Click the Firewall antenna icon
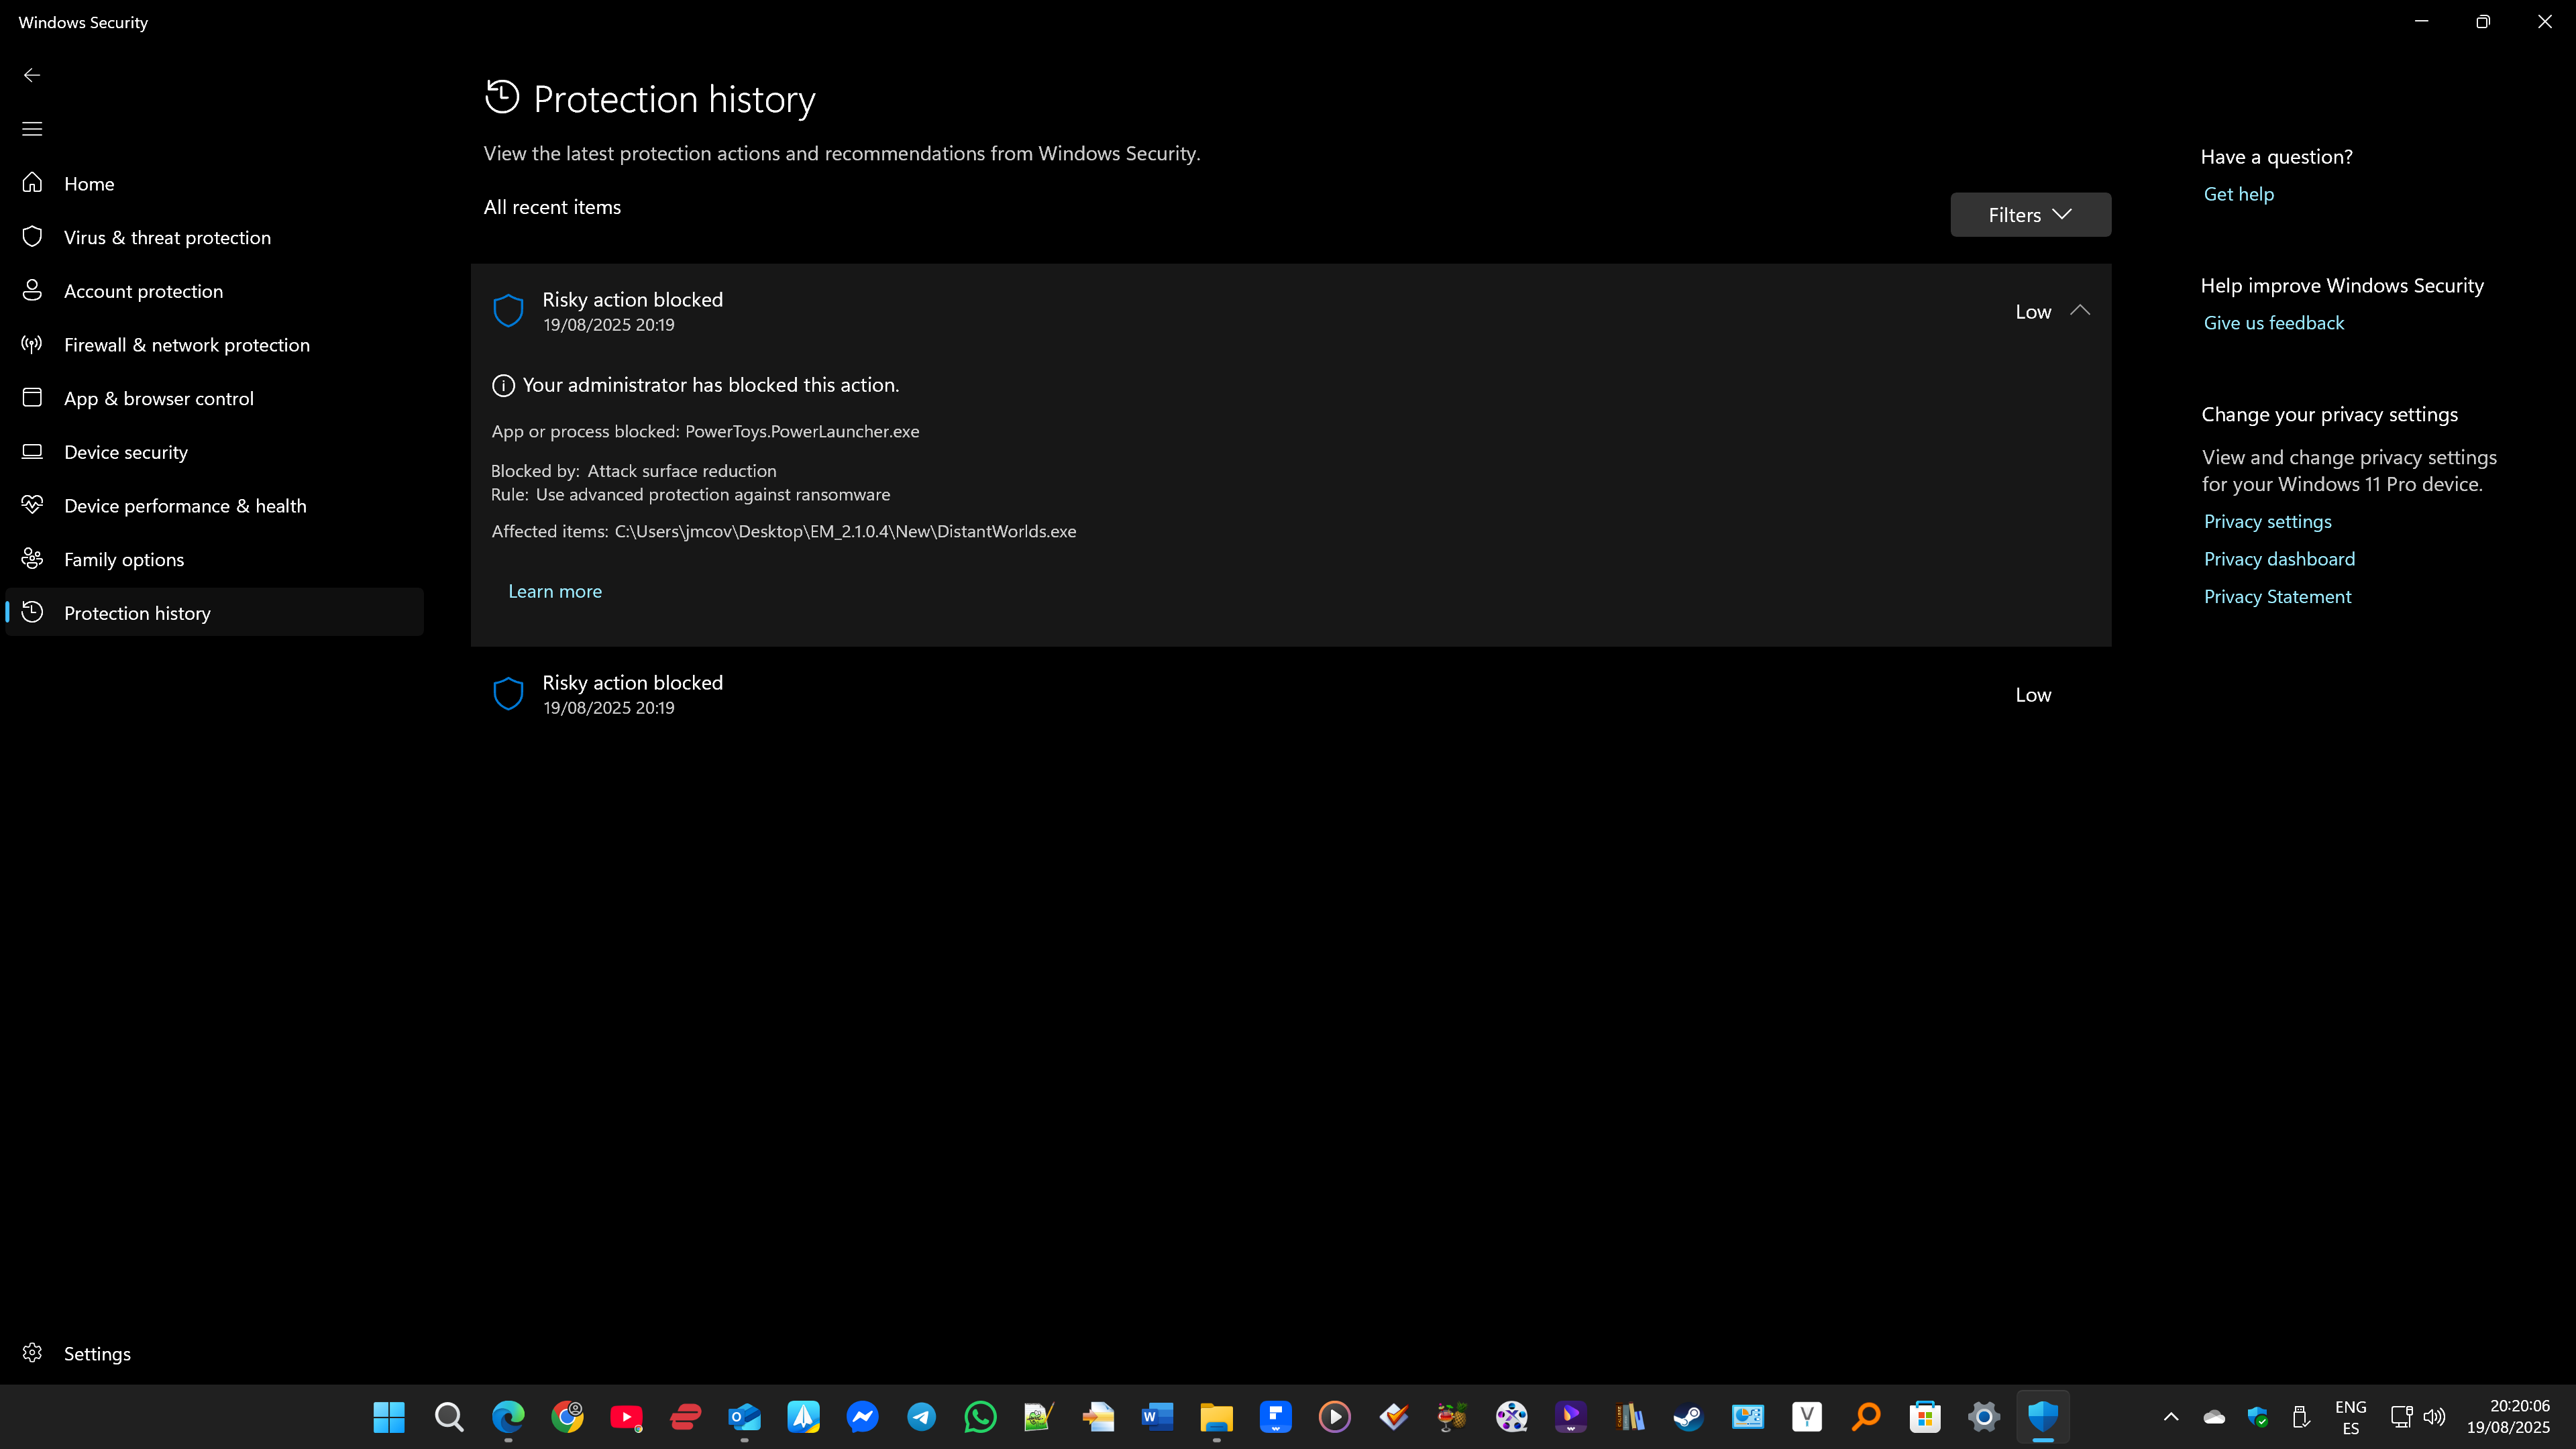 32,344
